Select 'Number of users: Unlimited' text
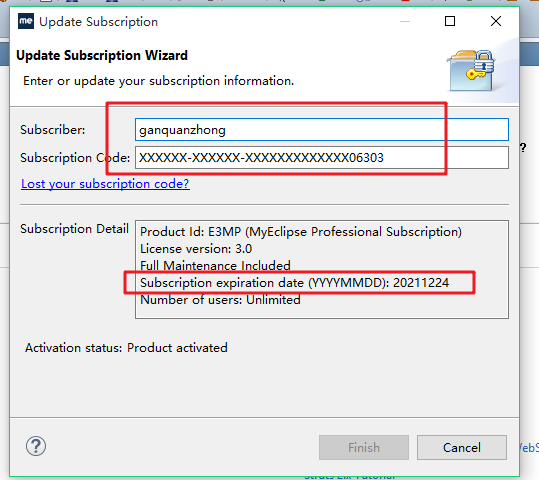The height and width of the screenshot is (480, 539). 220,300
